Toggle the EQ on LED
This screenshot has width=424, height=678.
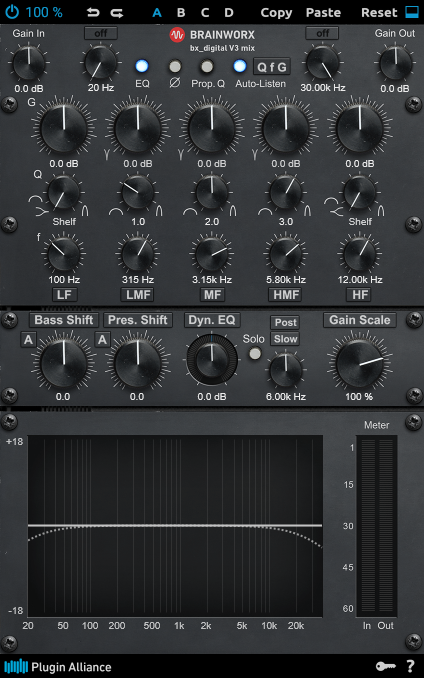click(x=142, y=66)
